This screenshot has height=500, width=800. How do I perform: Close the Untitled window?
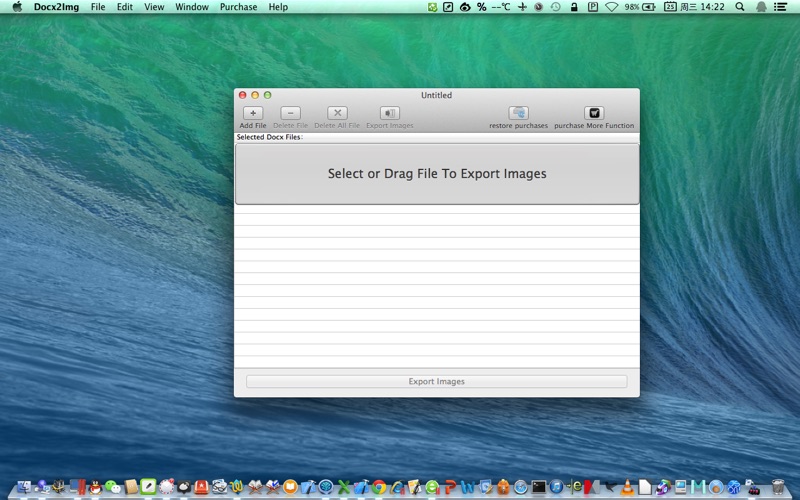[243, 95]
